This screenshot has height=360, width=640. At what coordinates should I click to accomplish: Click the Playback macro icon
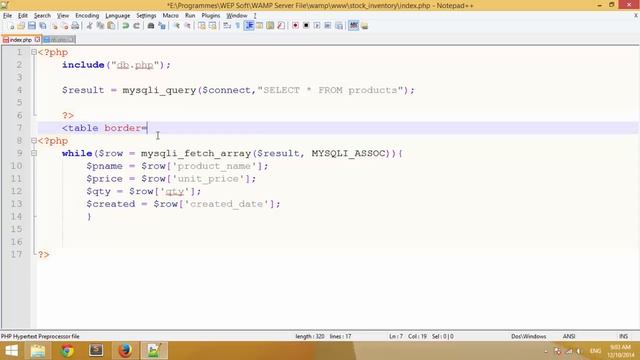pos(317,26)
